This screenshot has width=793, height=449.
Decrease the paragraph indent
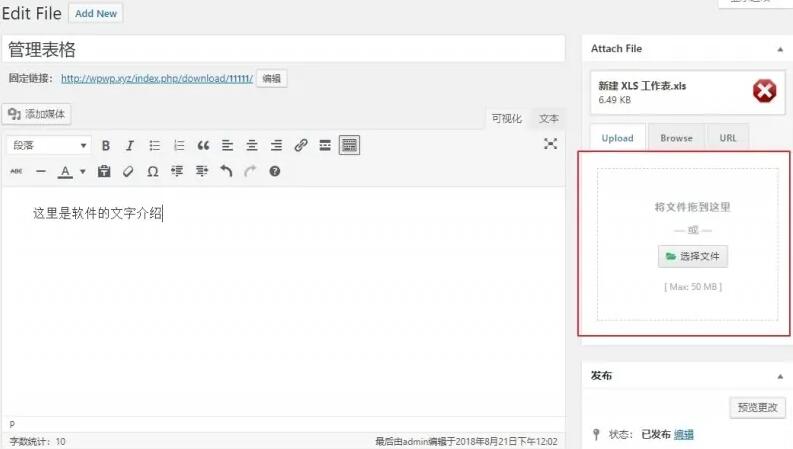click(x=177, y=171)
